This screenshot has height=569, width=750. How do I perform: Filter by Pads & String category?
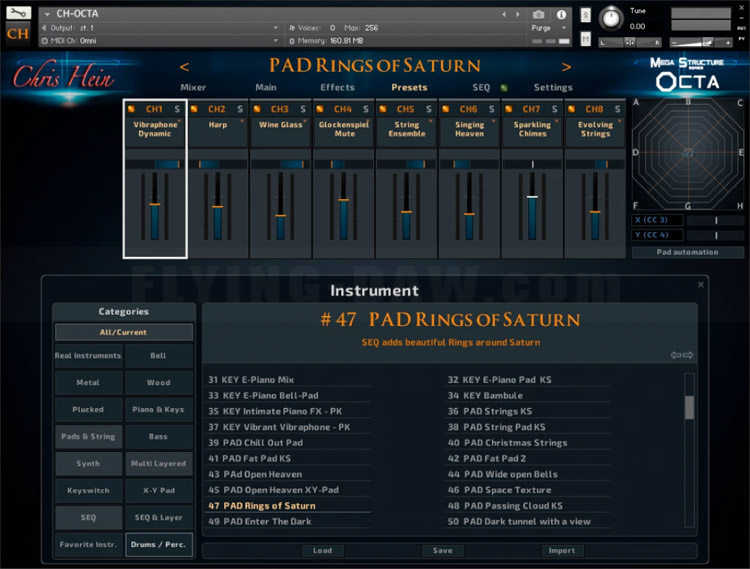[88, 437]
